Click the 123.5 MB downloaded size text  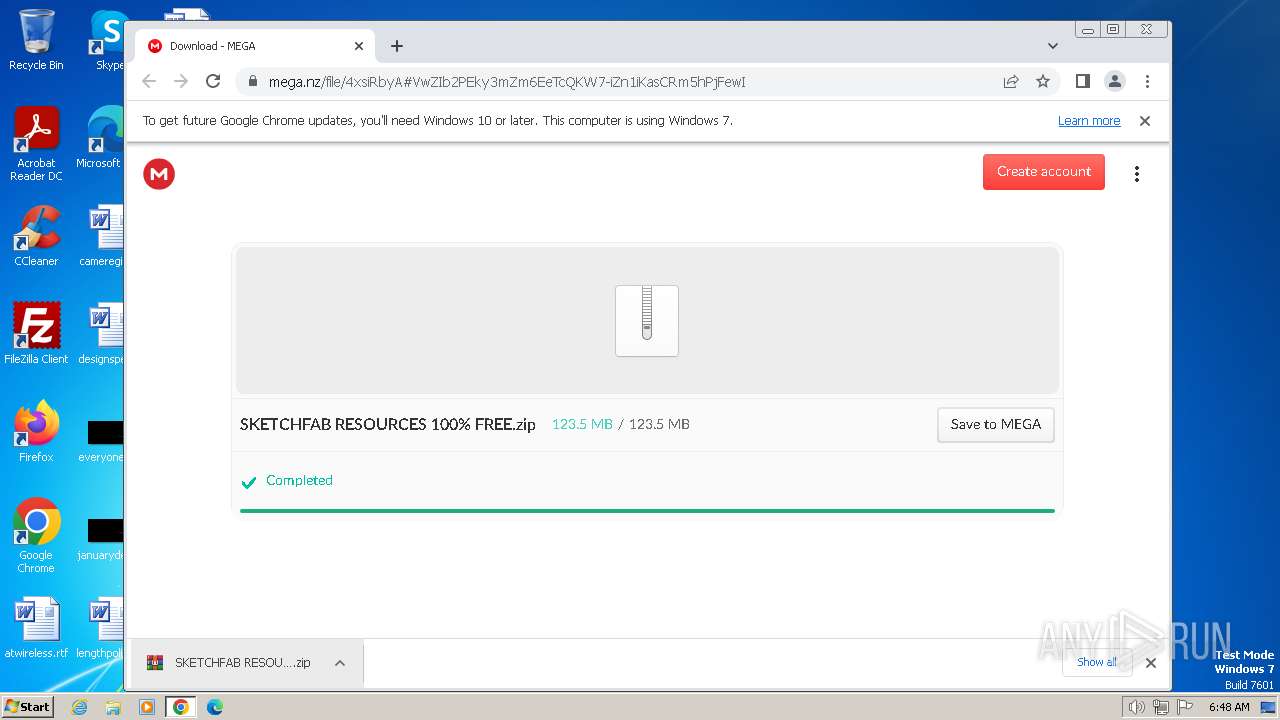pyautogui.click(x=582, y=424)
